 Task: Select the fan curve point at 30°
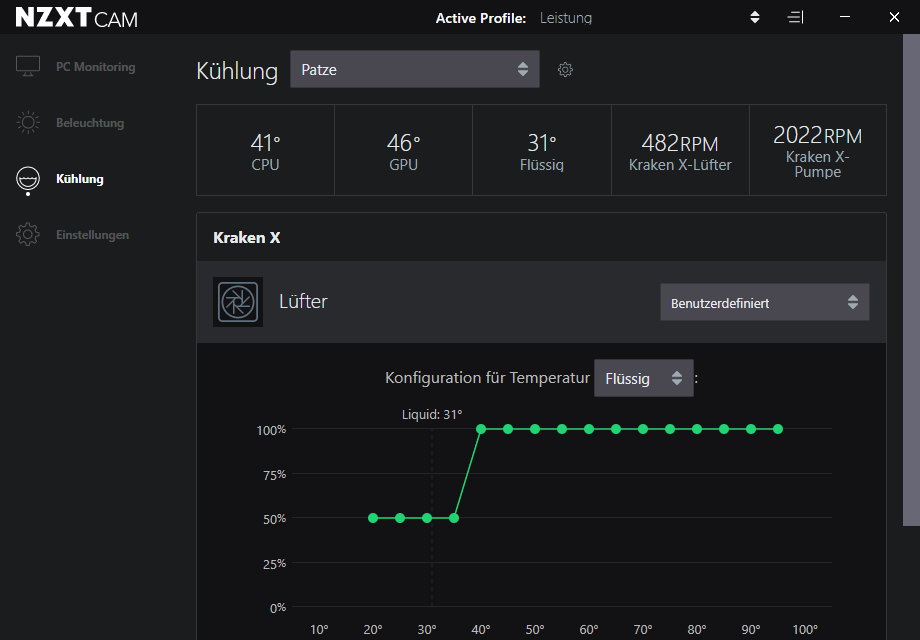click(427, 518)
